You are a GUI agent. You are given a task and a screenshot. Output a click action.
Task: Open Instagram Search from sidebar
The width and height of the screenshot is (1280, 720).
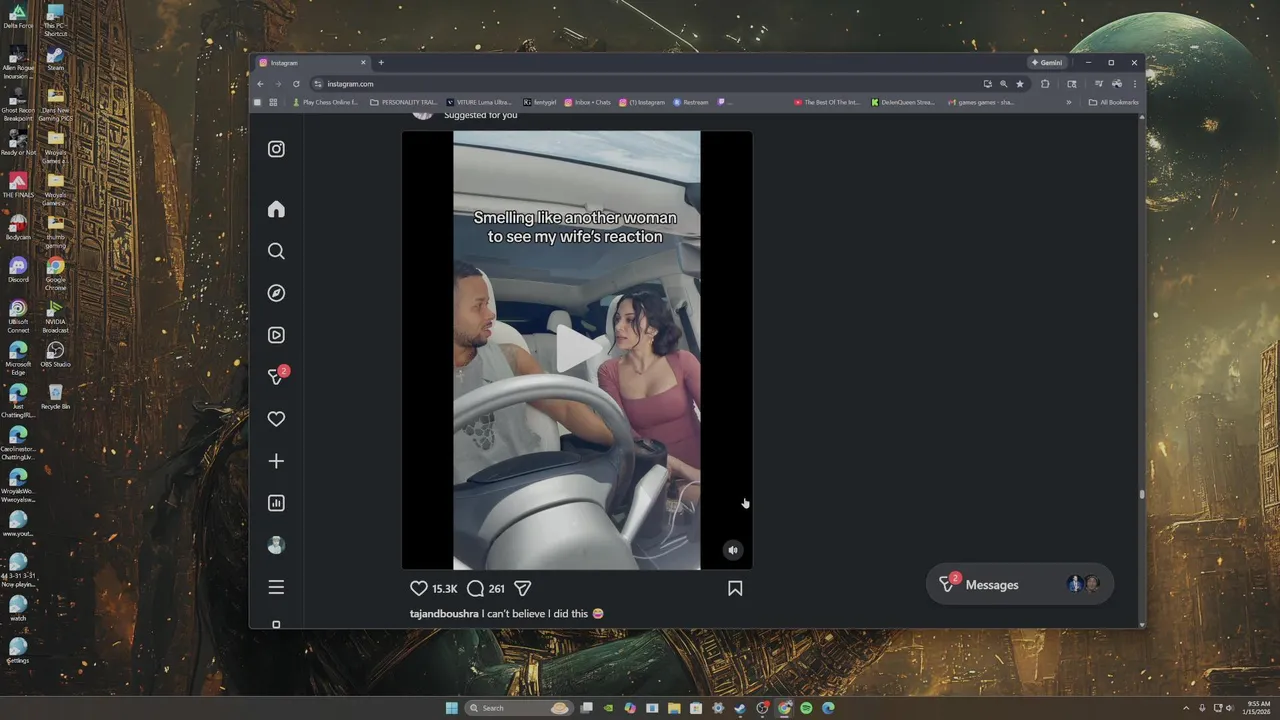tap(276, 251)
